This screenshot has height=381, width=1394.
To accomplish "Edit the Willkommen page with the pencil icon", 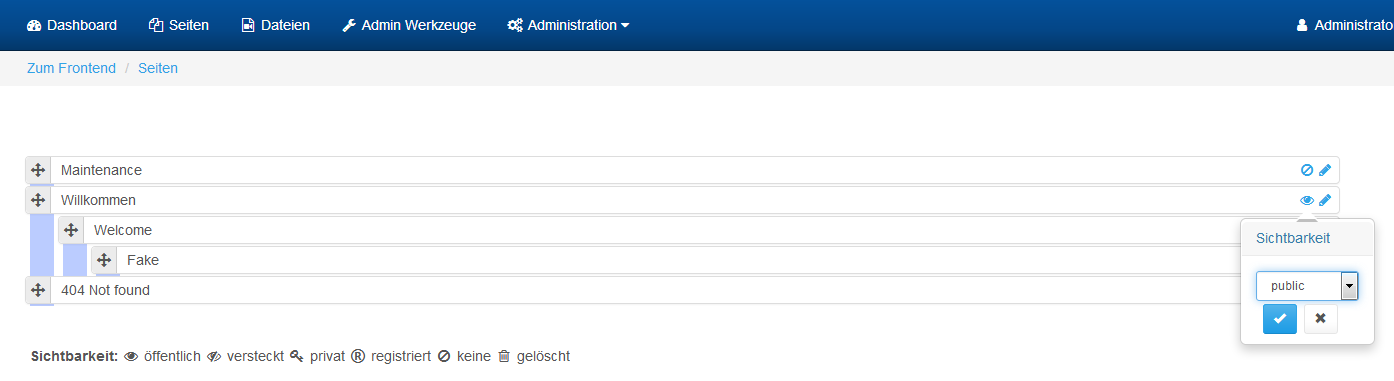I will tap(1325, 200).
